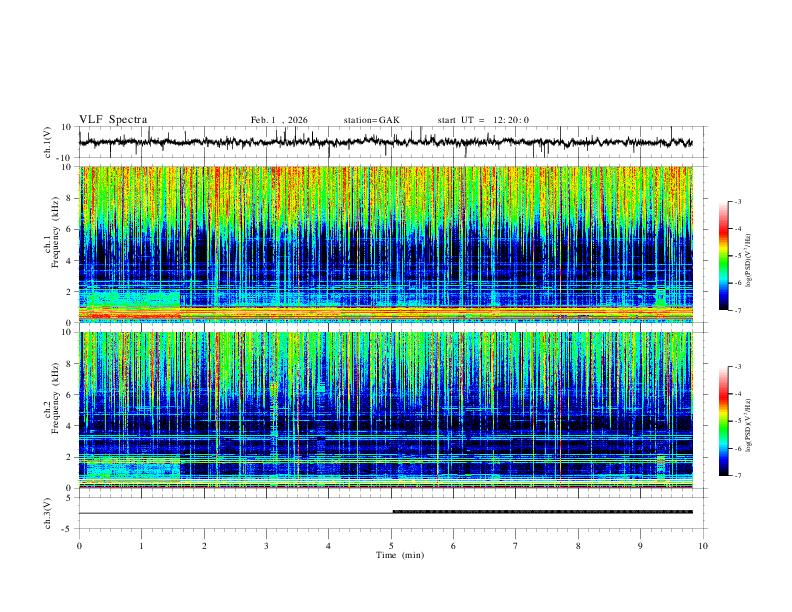Click the "ch.2 Frequency (kHz)" axis label
This screenshot has width=792, height=612.
pyautogui.click(x=52, y=398)
